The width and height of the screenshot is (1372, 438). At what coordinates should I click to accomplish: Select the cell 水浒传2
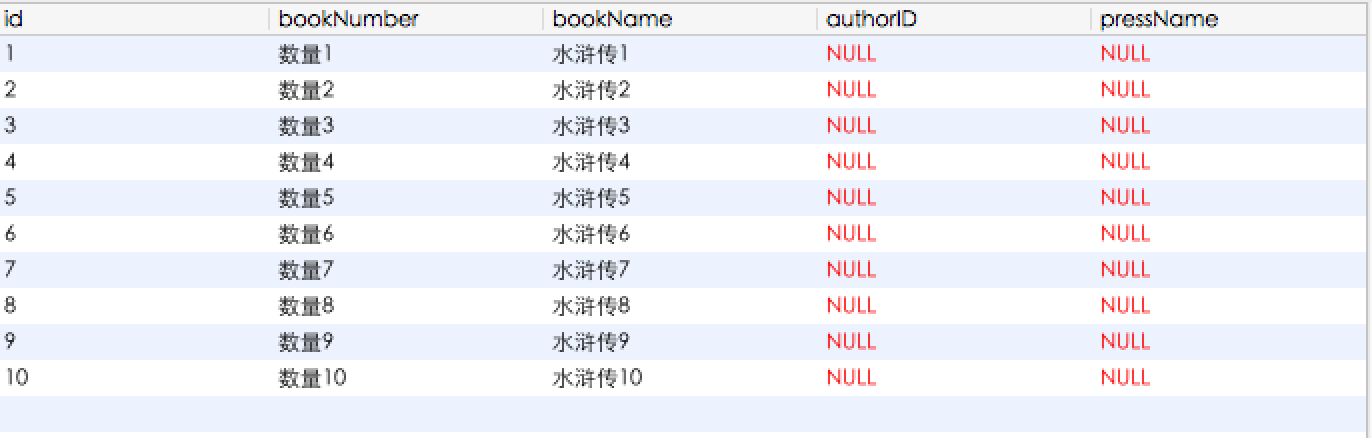(681, 90)
